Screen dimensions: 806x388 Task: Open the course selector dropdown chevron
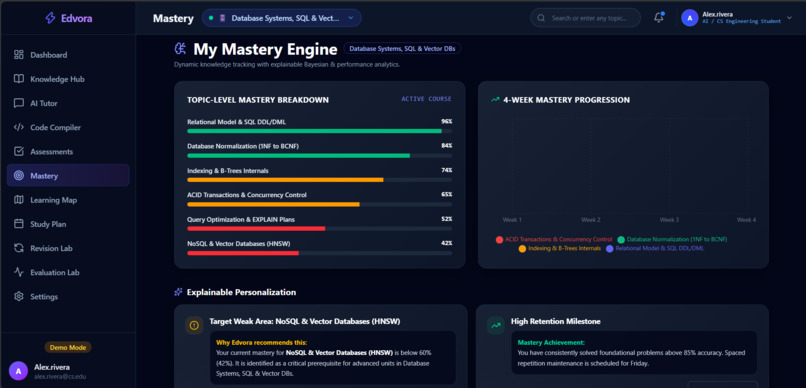pos(351,18)
